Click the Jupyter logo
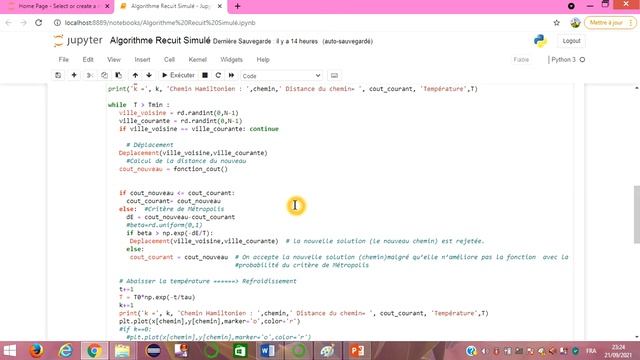The width and height of the screenshot is (640, 360). point(78,40)
